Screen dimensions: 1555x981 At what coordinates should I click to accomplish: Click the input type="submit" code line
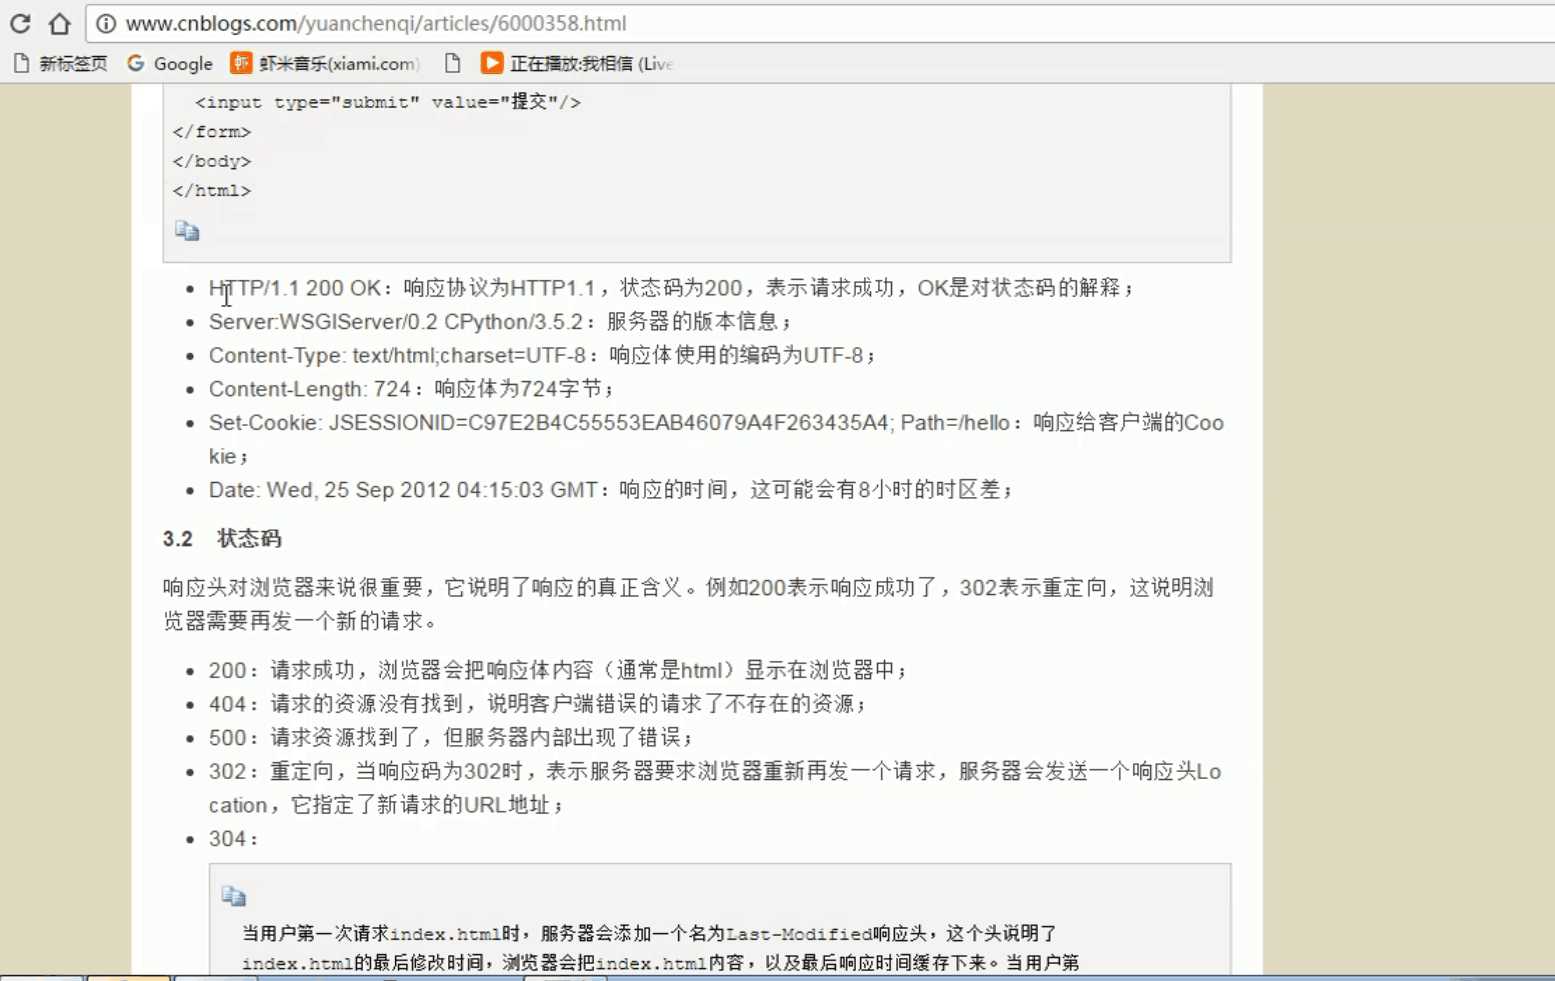point(388,102)
